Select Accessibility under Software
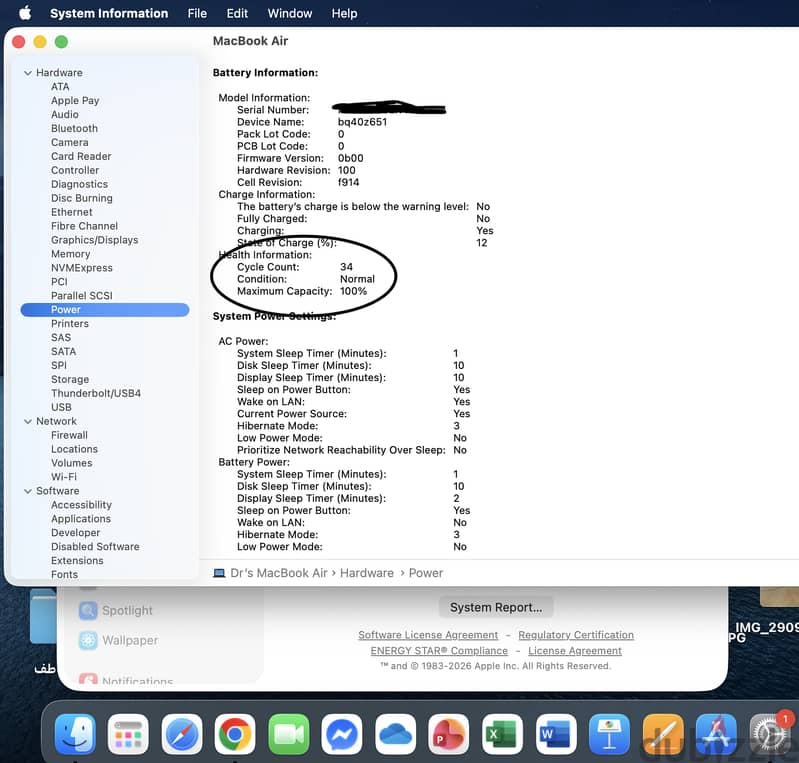 [x=81, y=505]
